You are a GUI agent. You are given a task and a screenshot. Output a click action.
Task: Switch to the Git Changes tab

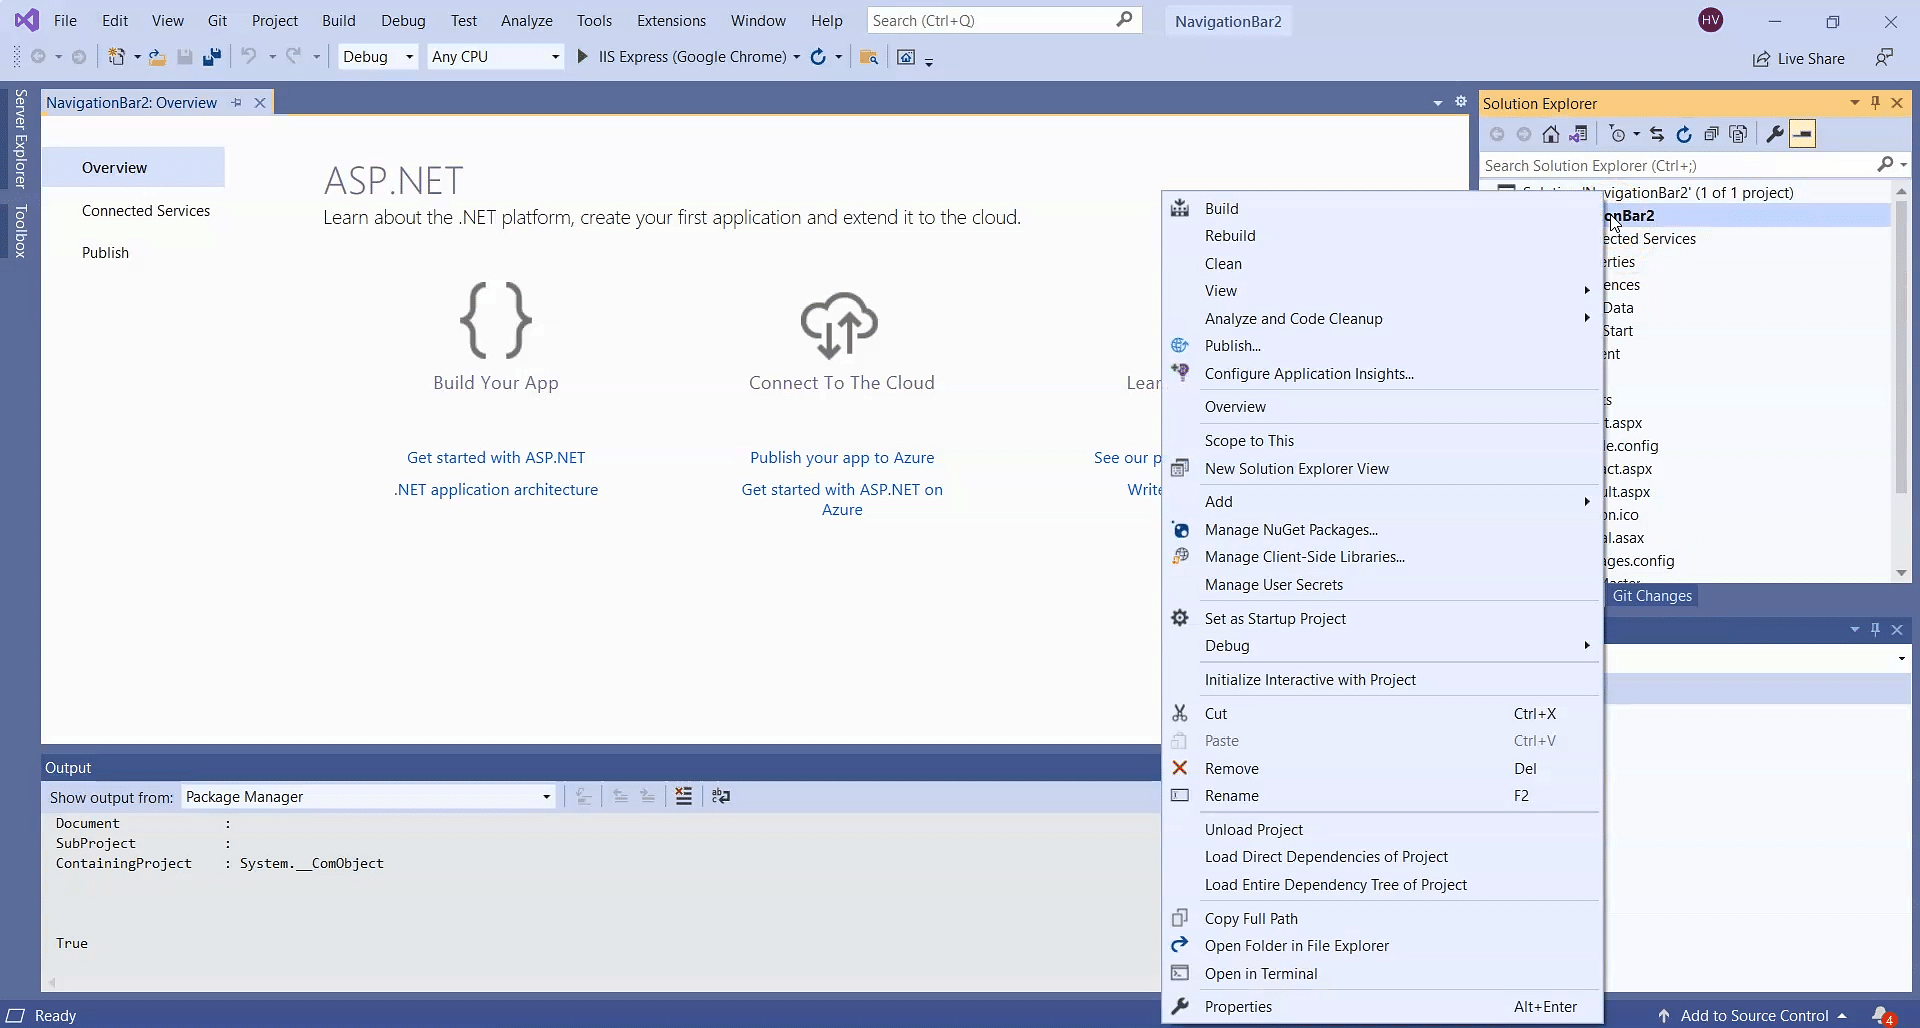point(1652,596)
